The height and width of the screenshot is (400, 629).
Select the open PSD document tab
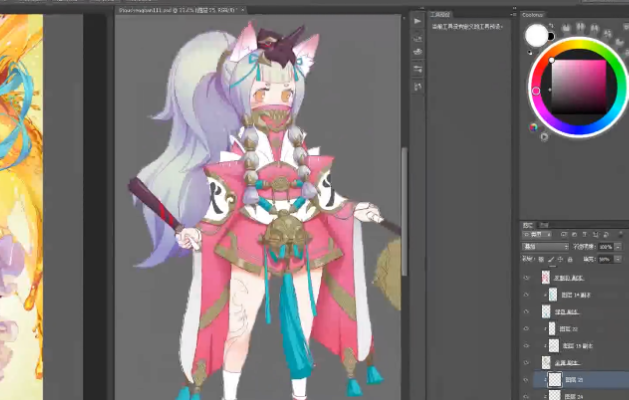tap(178, 10)
